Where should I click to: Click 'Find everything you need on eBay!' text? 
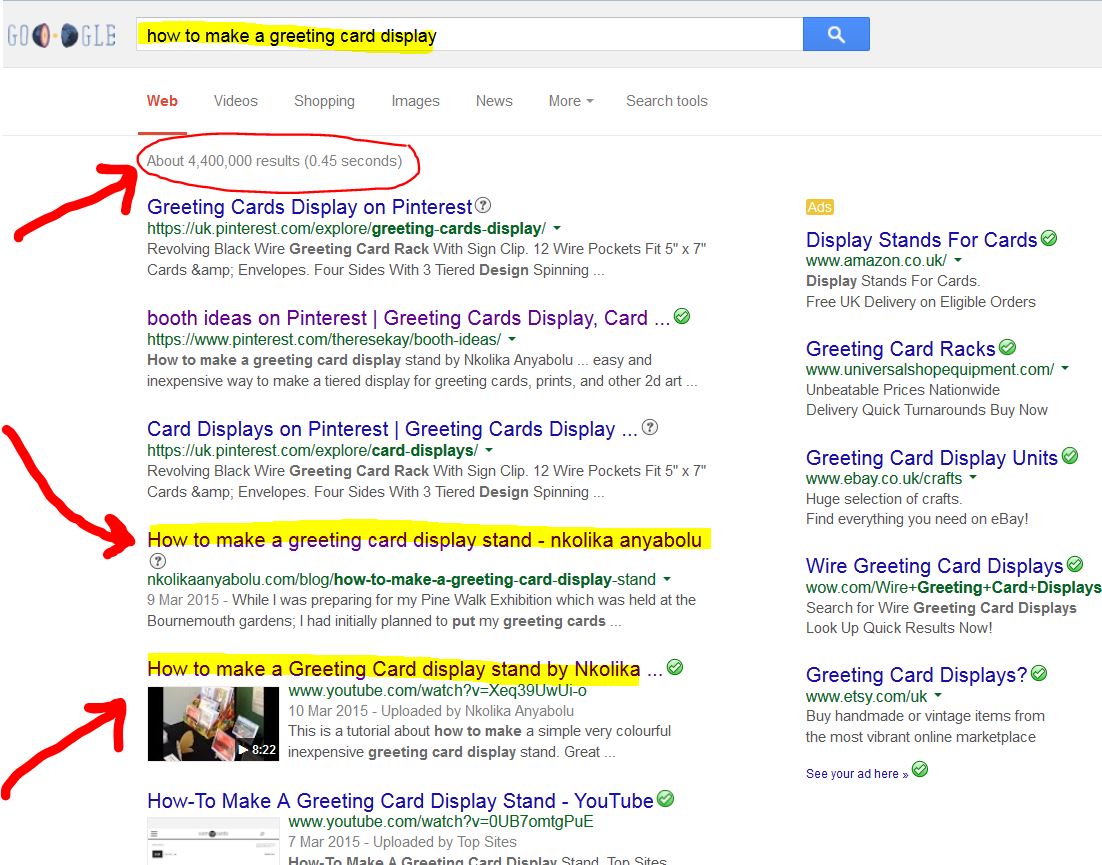(917, 519)
